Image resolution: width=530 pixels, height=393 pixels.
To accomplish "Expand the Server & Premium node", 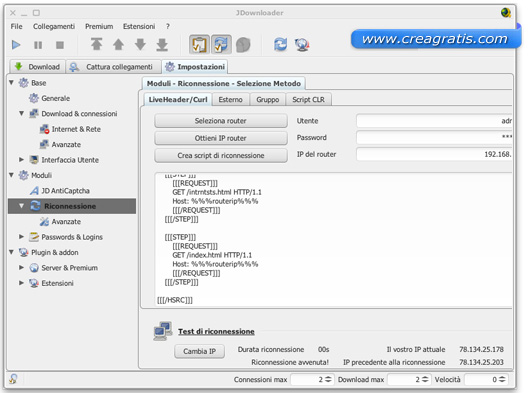I will click(22, 268).
